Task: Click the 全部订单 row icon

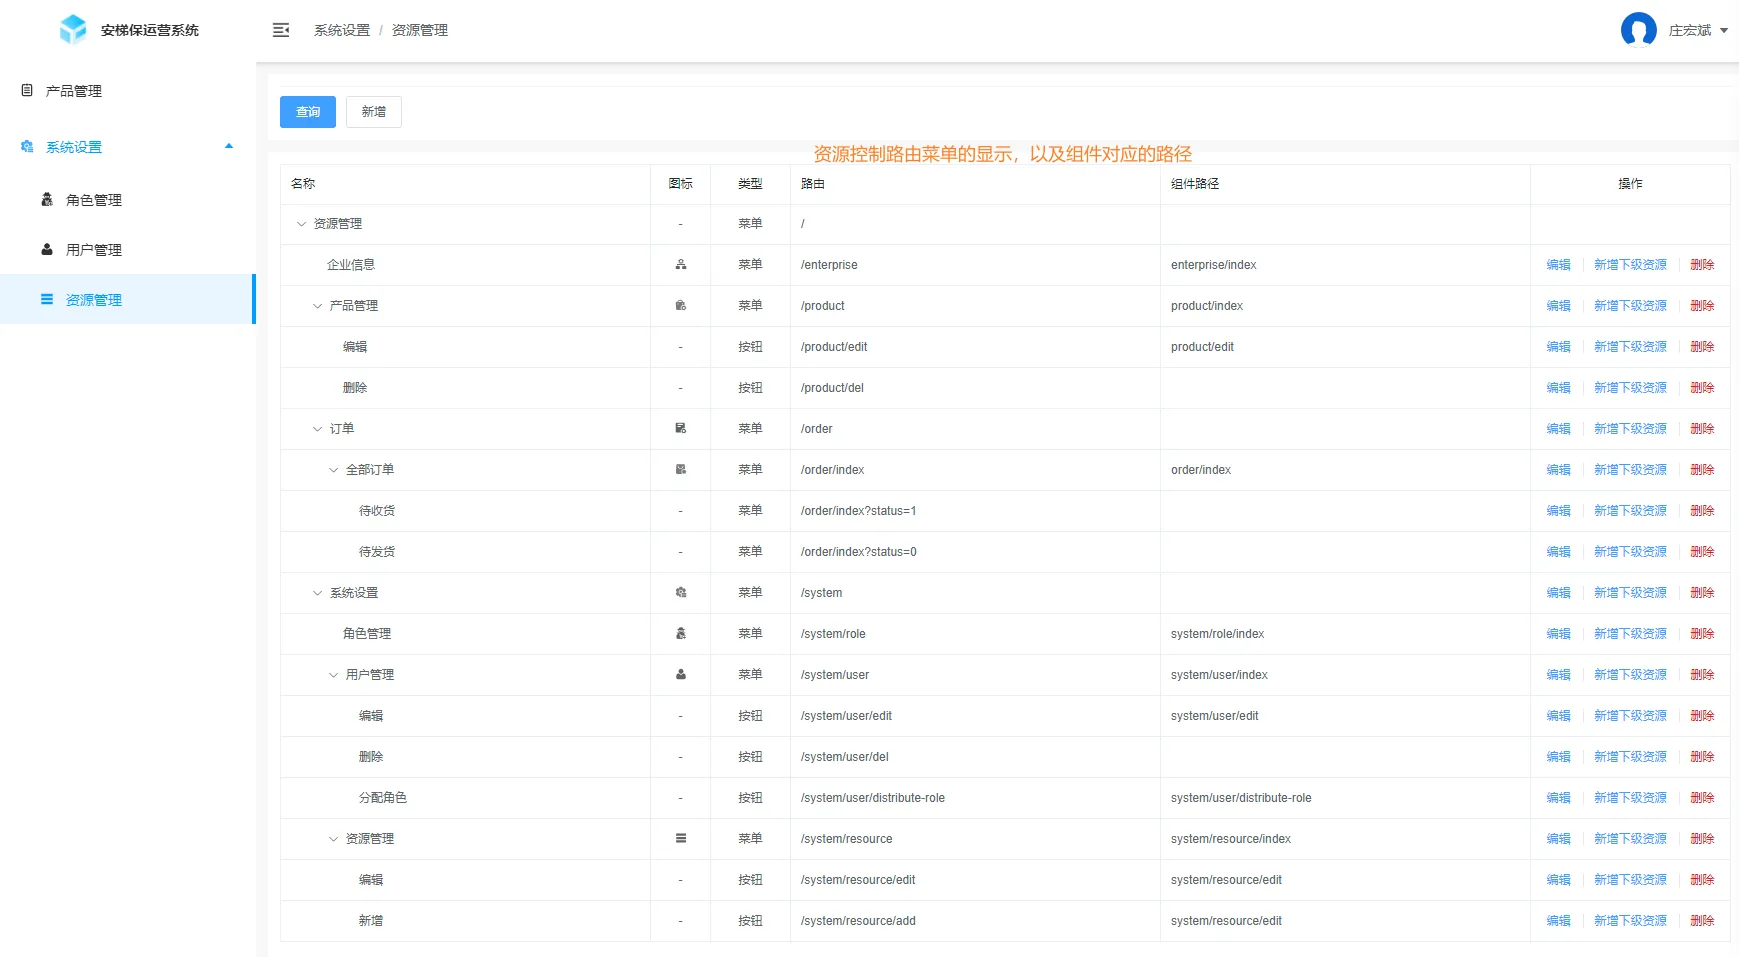Action: 680,470
